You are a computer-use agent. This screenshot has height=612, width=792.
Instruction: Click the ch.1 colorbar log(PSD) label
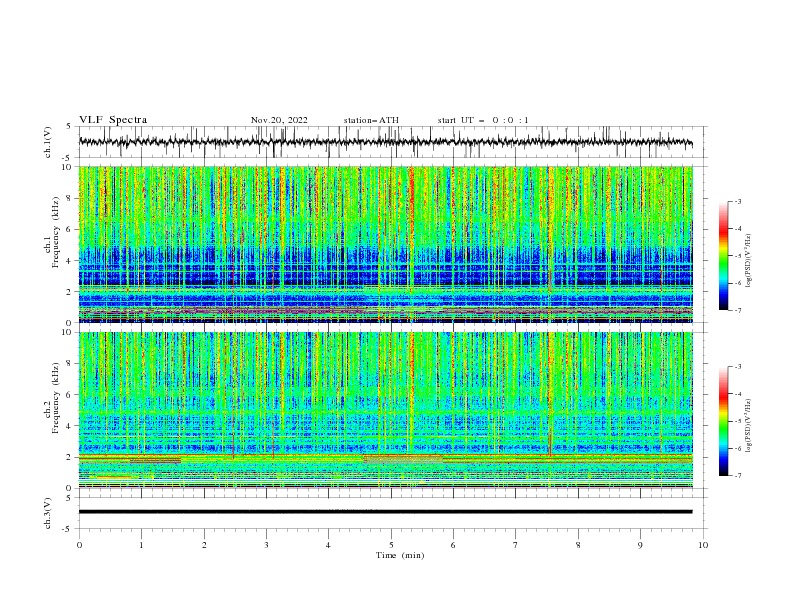(x=748, y=261)
